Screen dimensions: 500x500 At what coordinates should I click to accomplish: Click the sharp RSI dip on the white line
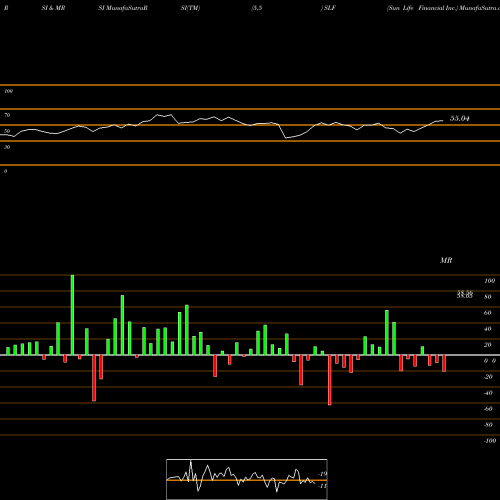pyautogui.click(x=286, y=137)
